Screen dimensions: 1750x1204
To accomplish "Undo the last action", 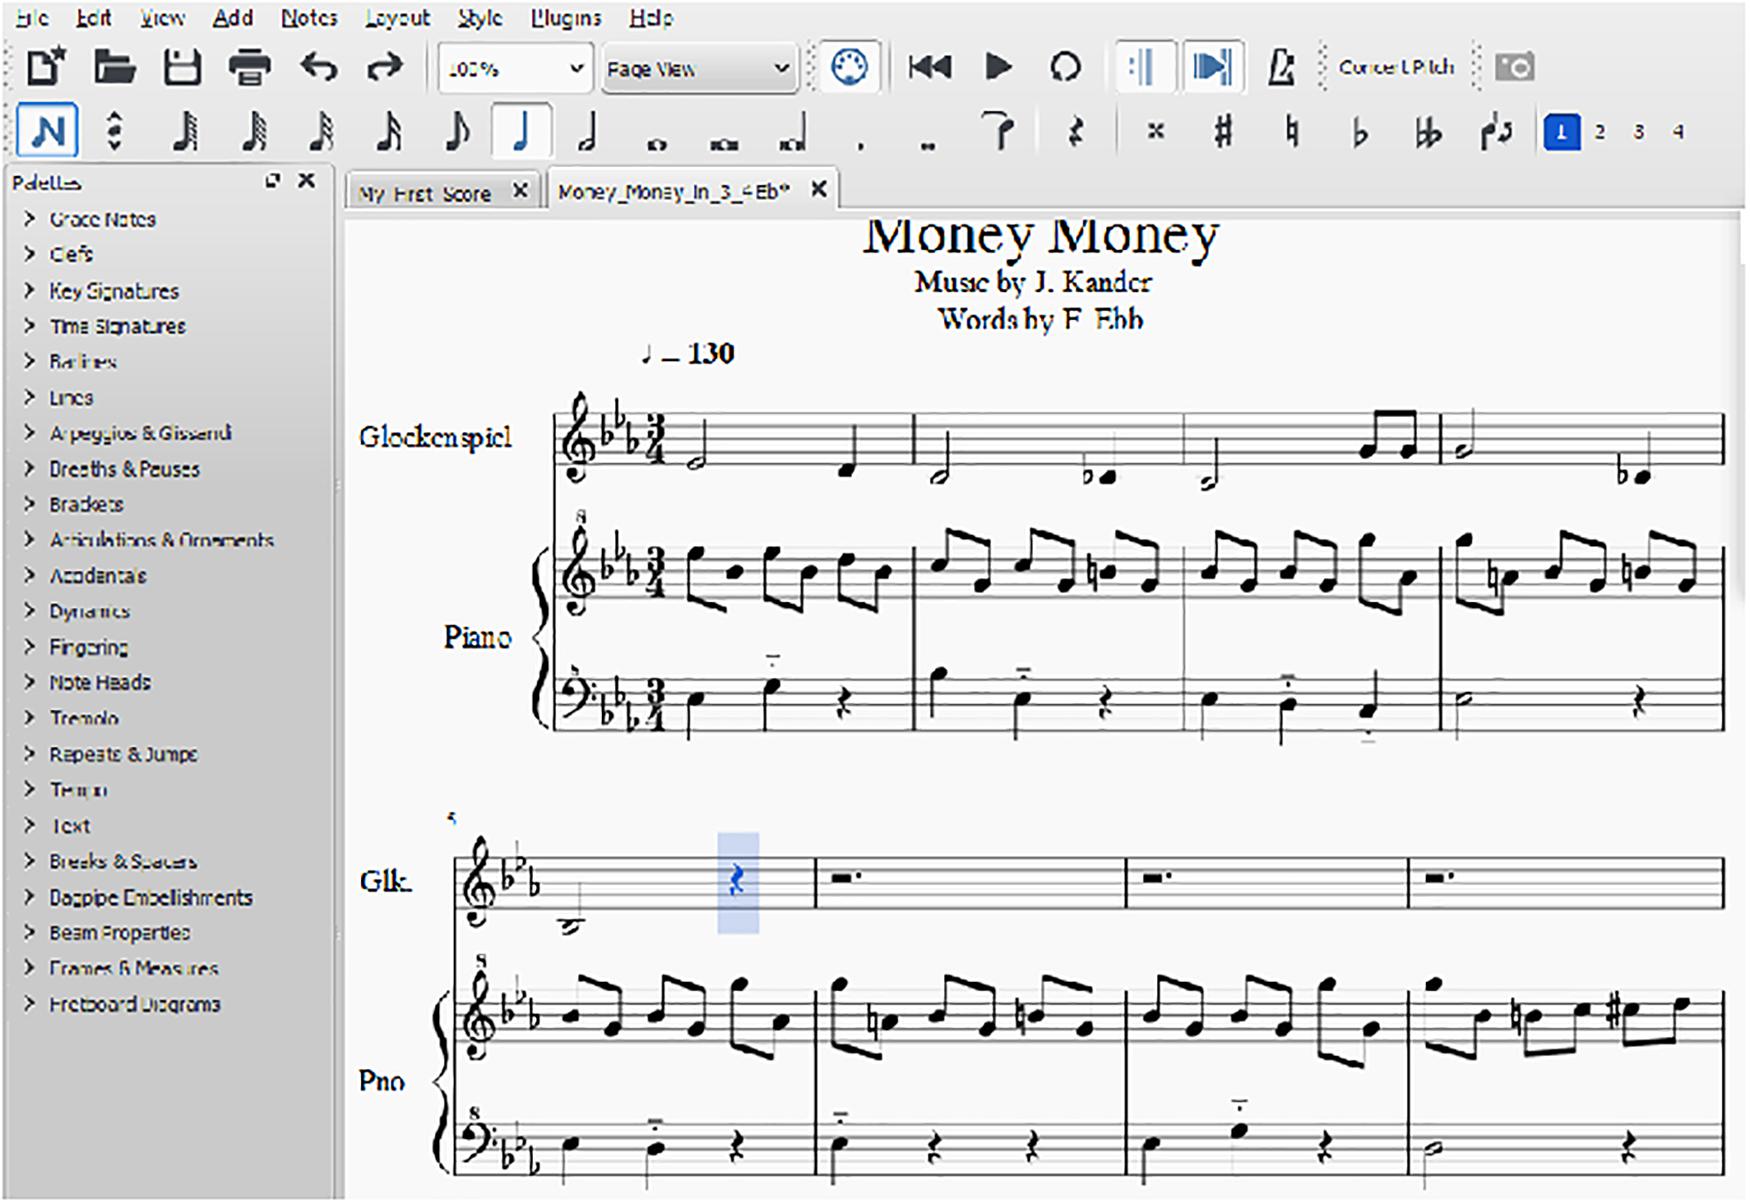I will (319, 67).
